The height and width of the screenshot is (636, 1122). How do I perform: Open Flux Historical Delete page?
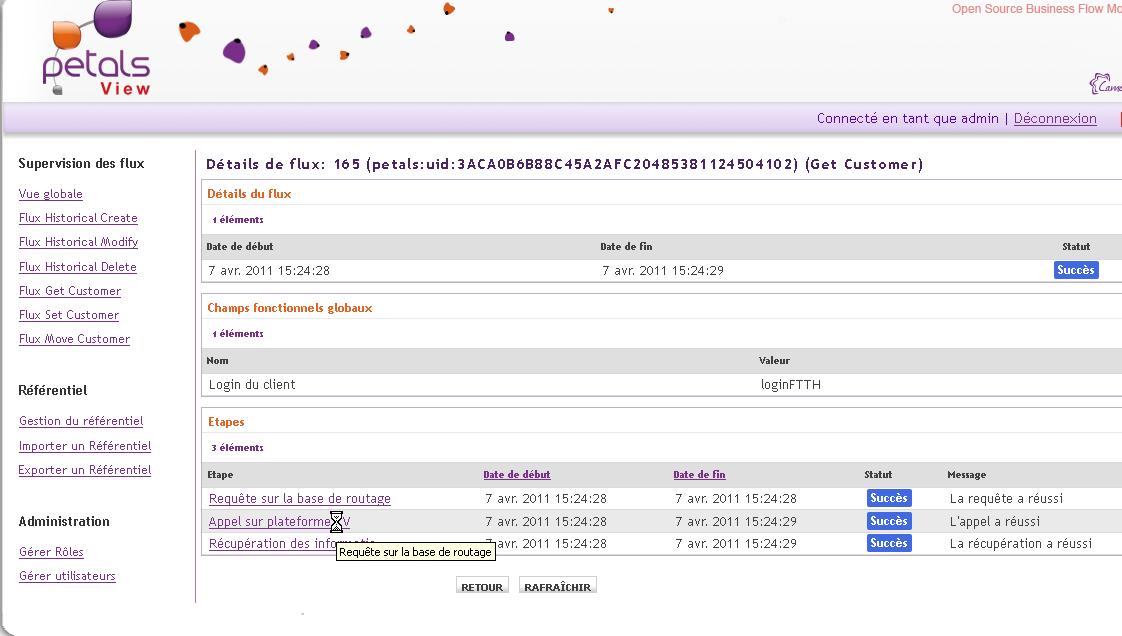(x=77, y=267)
